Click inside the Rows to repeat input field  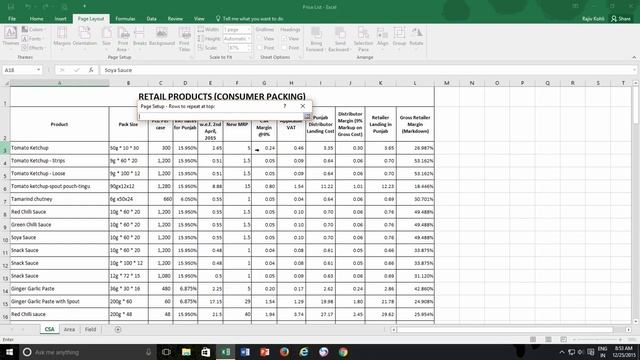[x=221, y=116]
